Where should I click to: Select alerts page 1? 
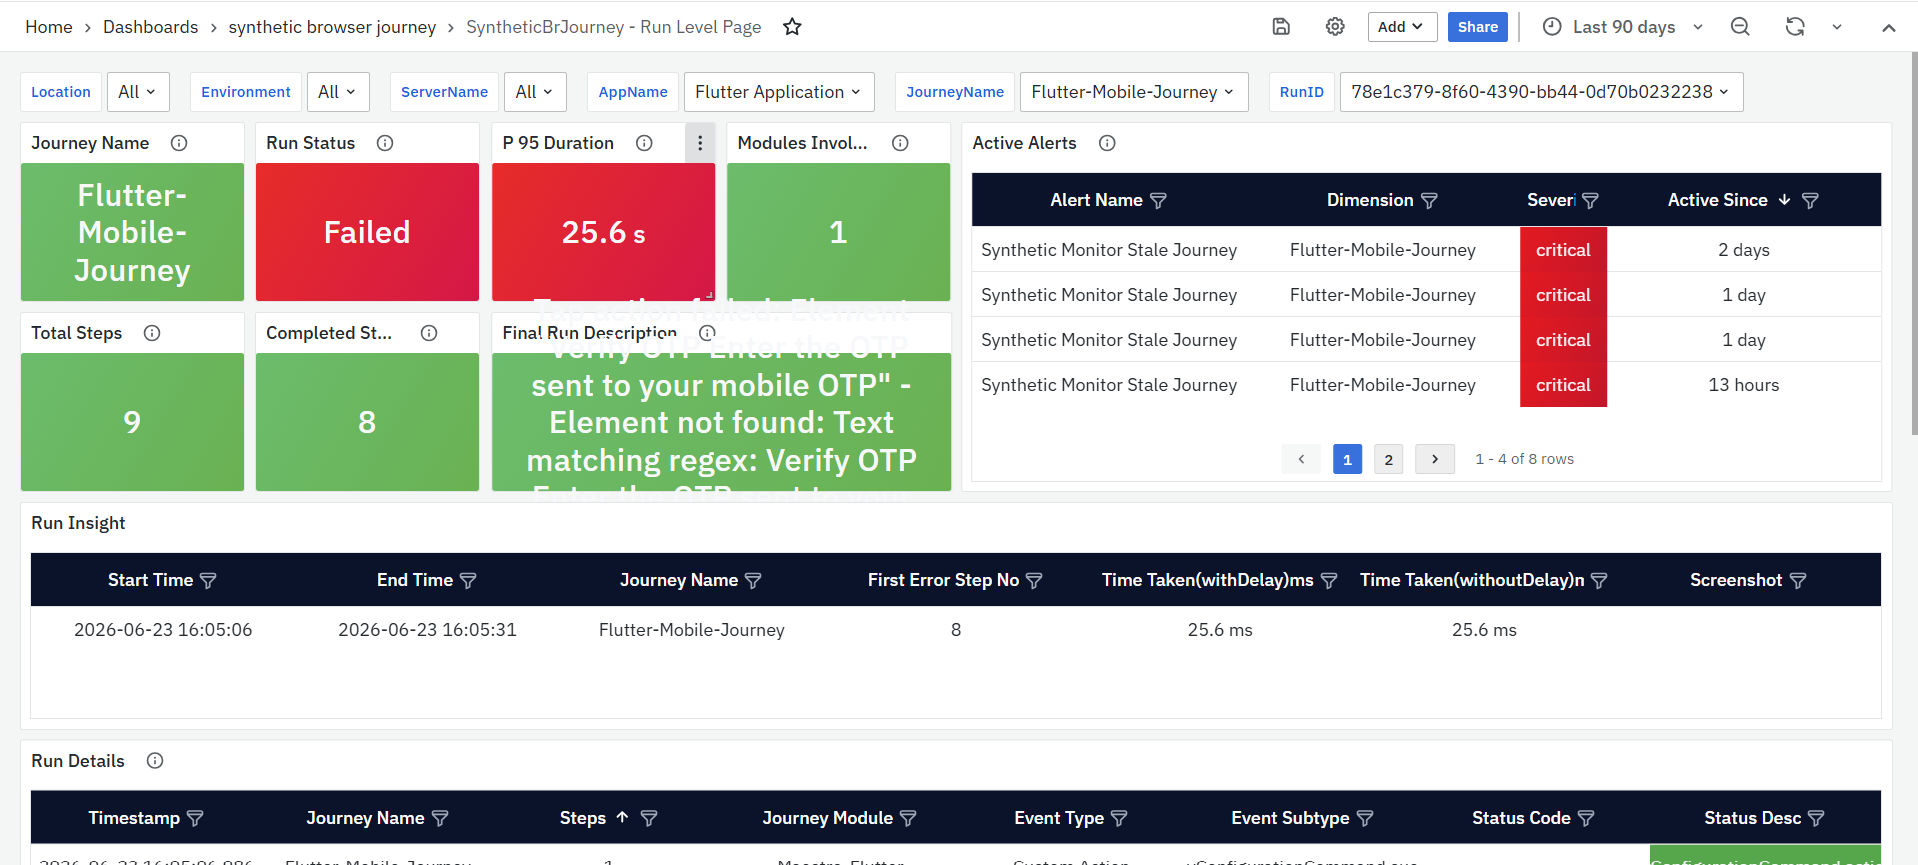point(1347,459)
